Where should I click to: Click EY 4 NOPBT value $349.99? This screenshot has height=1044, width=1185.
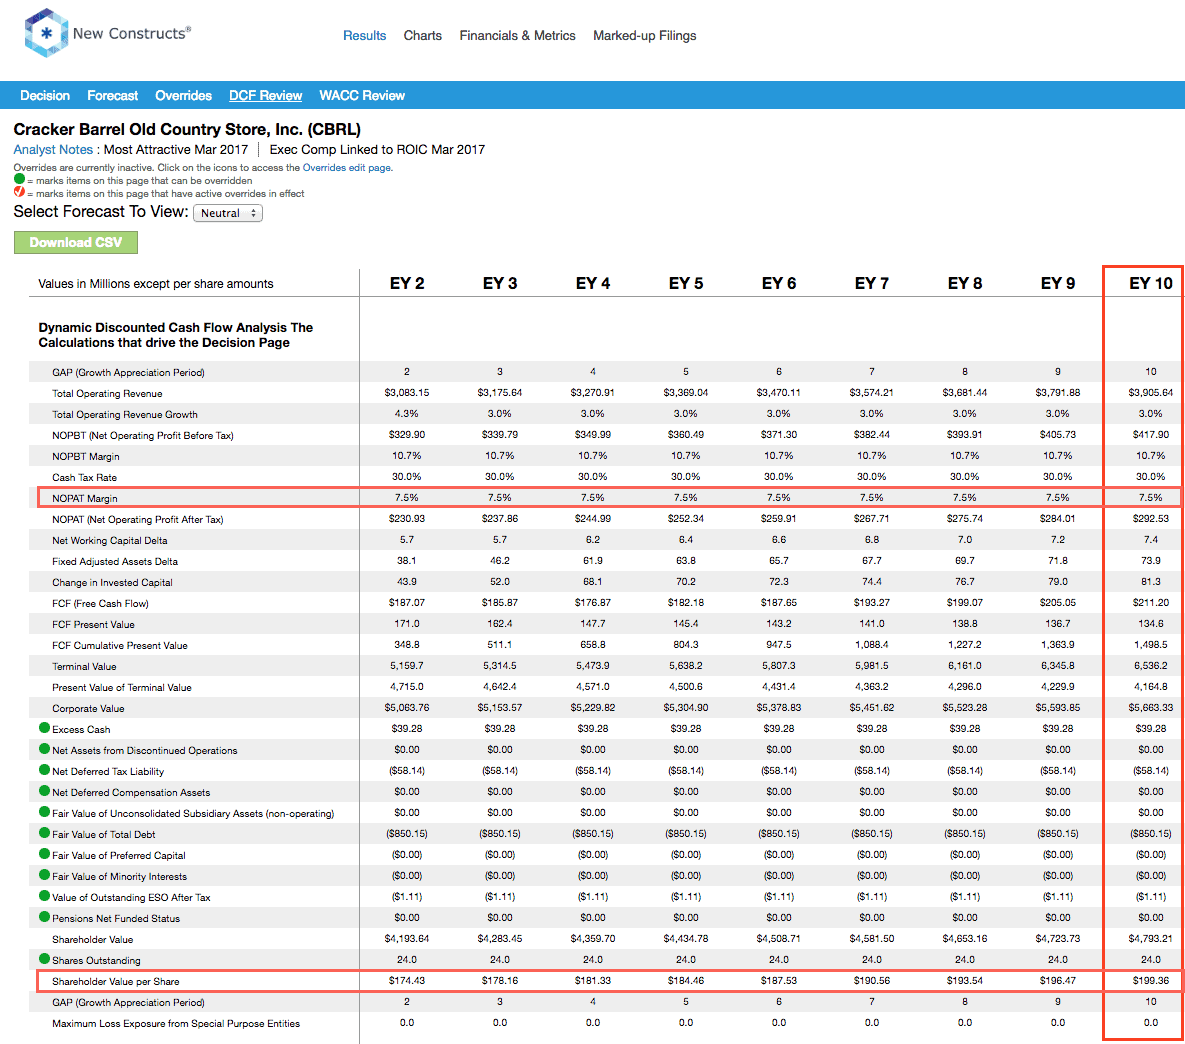592,435
